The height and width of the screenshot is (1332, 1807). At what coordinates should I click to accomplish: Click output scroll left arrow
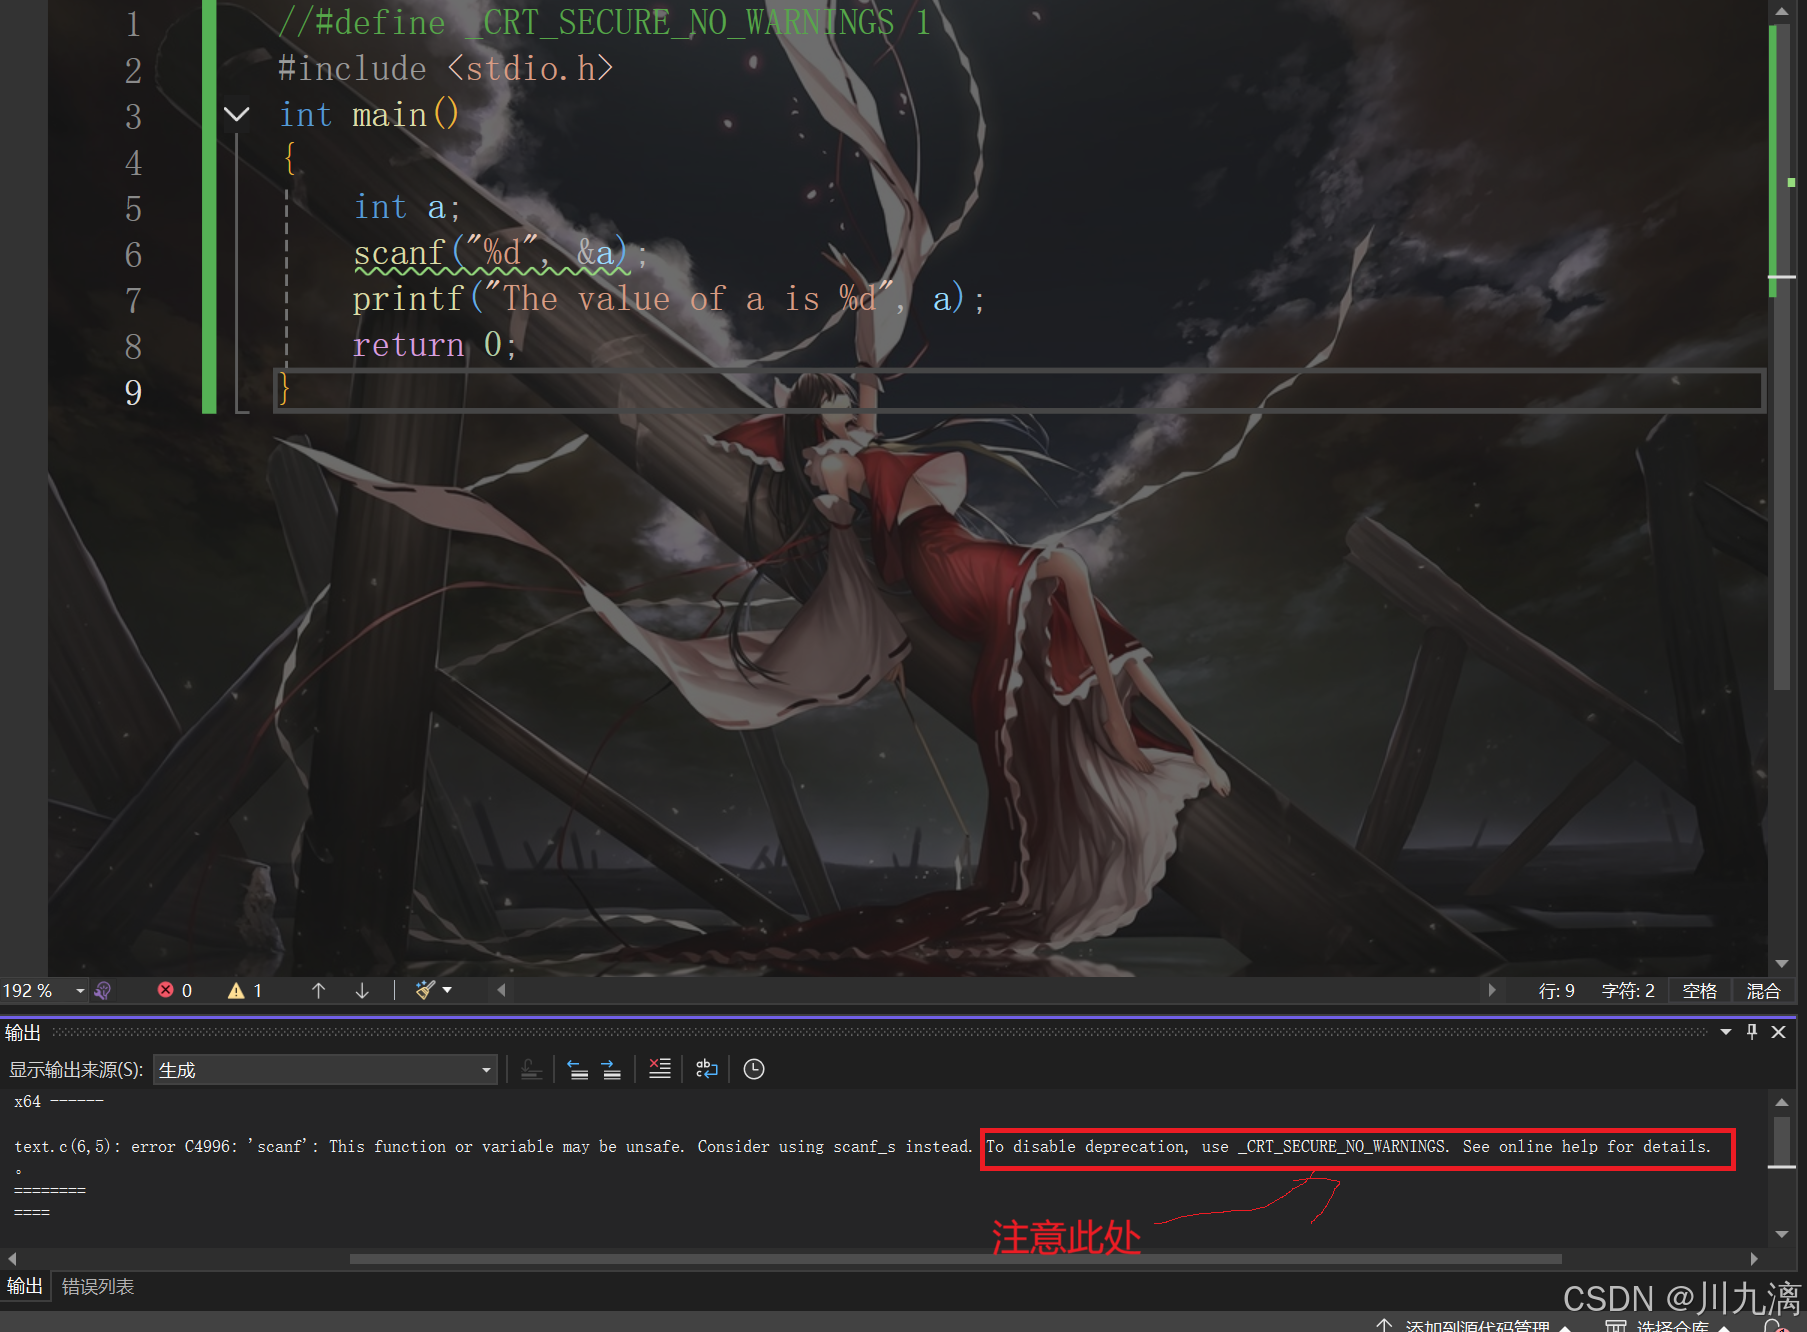[11, 1259]
